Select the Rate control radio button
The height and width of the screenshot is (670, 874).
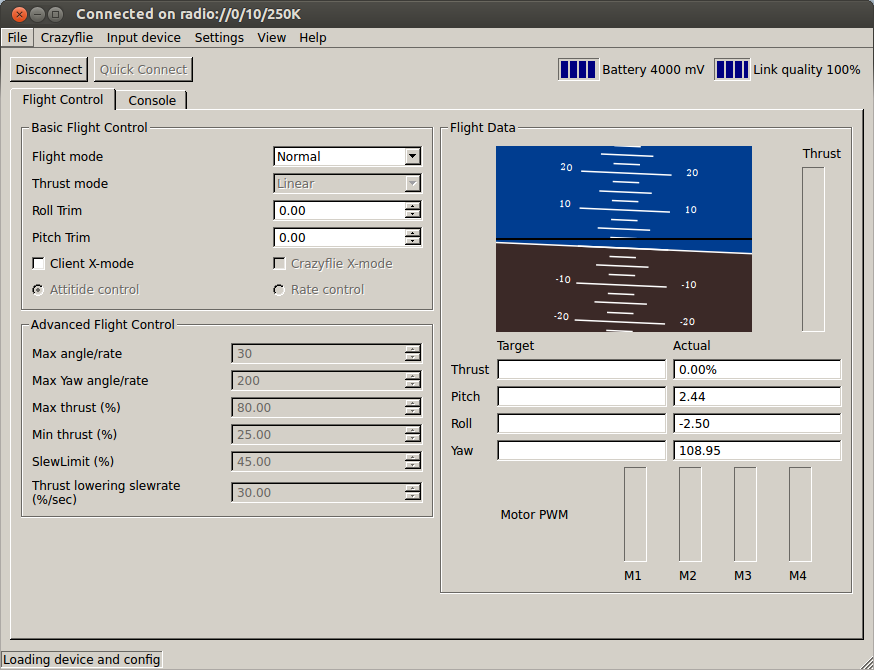point(280,290)
